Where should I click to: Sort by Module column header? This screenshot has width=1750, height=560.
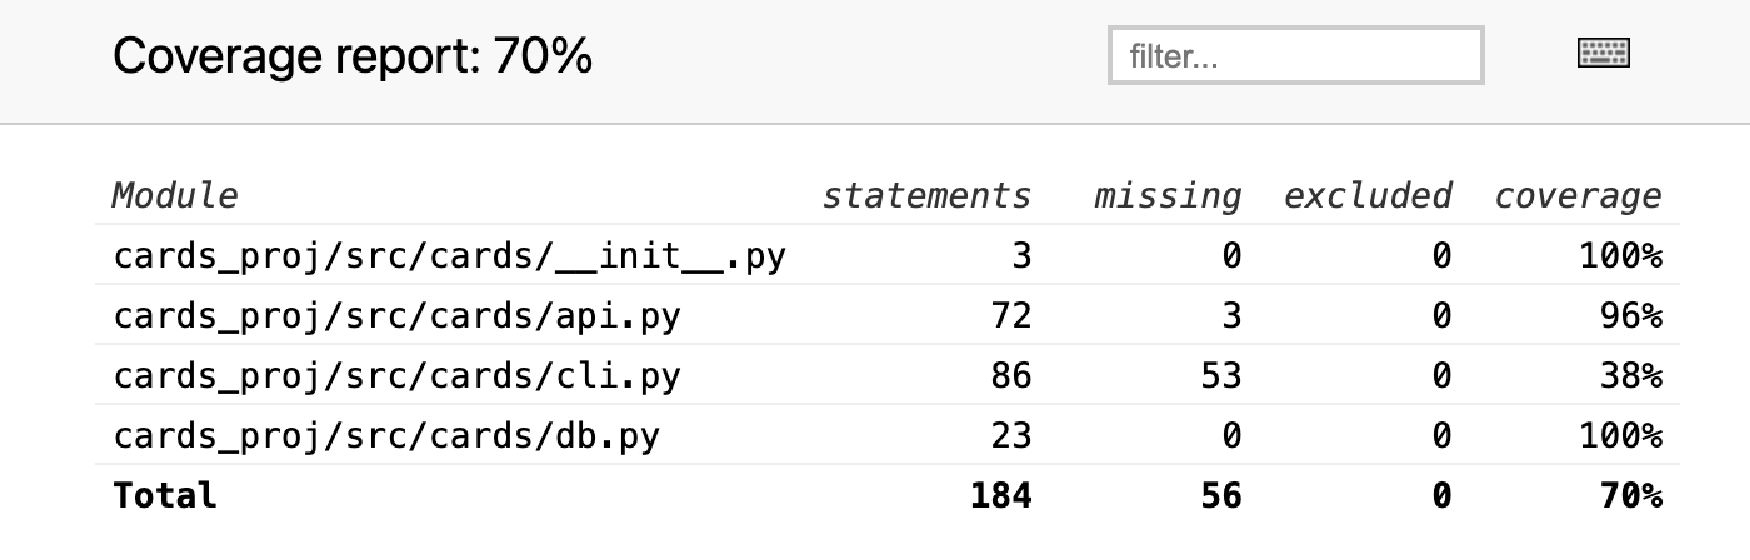point(175,195)
